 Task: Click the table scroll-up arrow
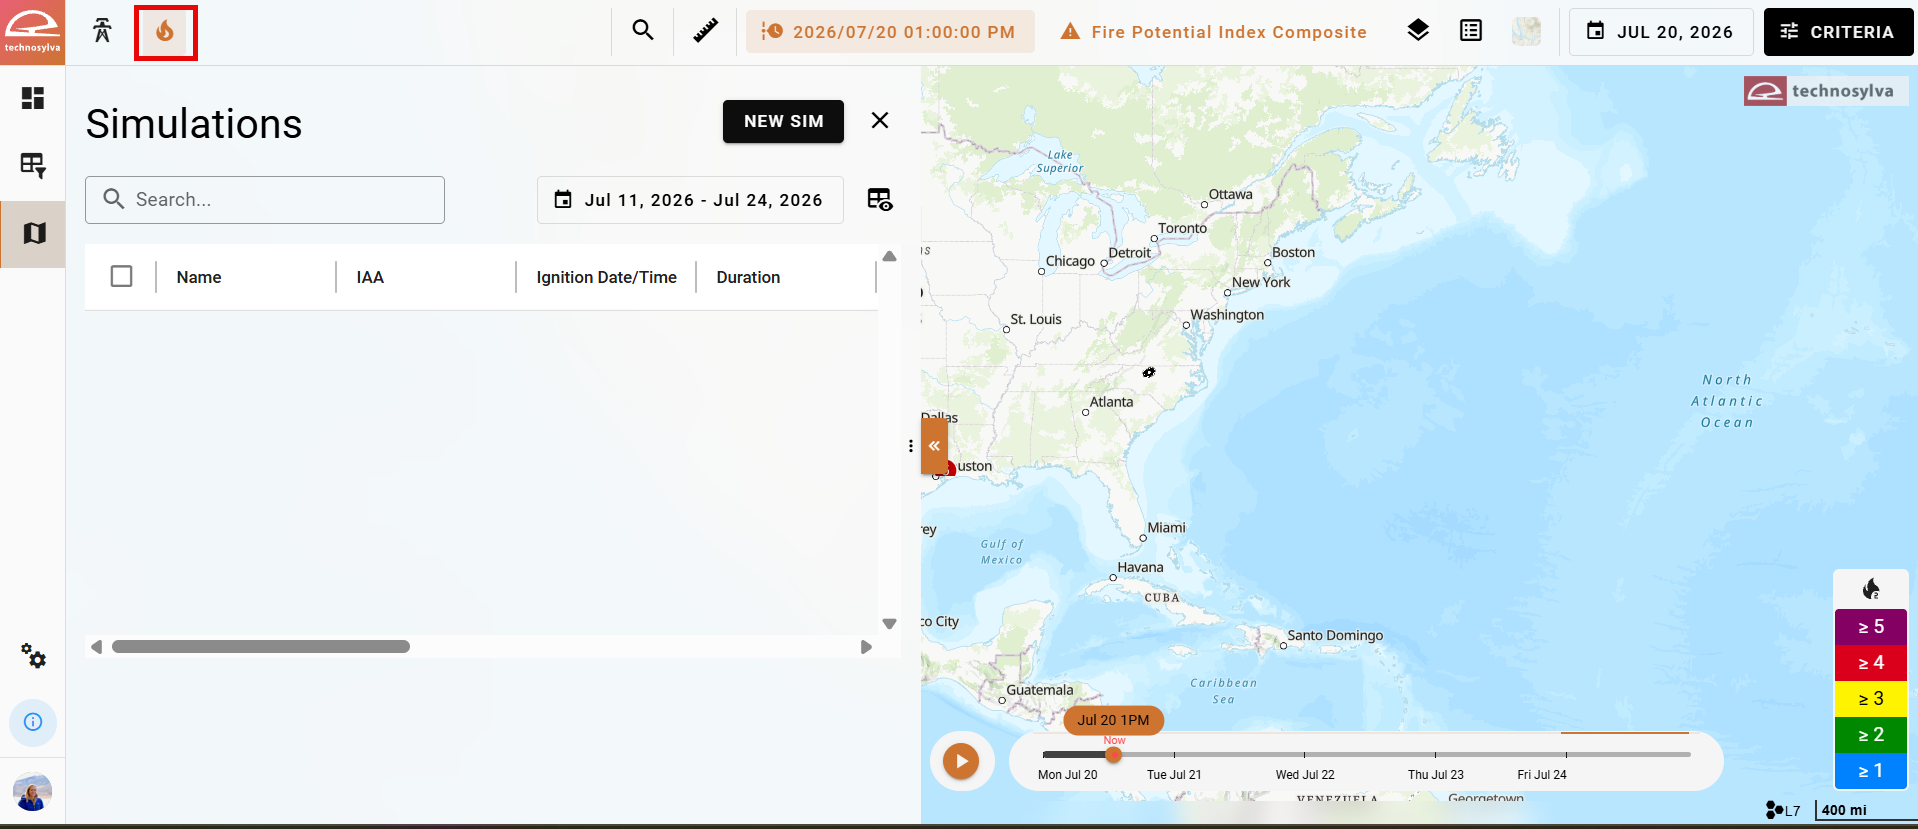(889, 256)
